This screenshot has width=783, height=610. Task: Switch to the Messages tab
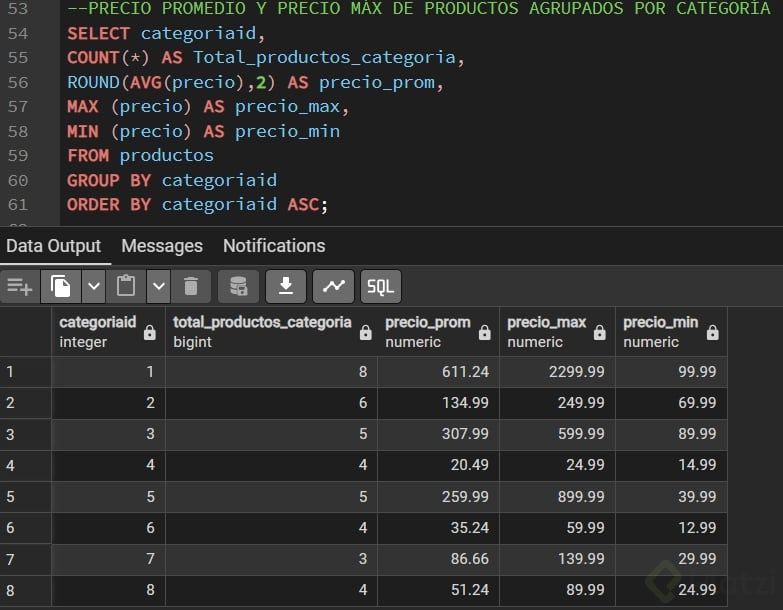[162, 246]
